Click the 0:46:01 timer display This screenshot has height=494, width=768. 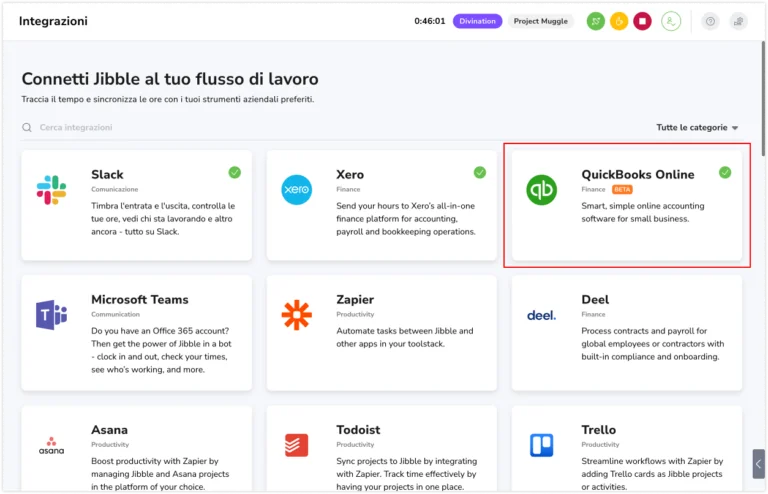pos(430,21)
